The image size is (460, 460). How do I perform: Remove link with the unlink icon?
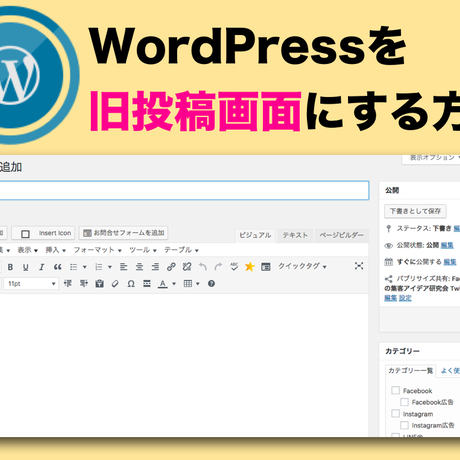[x=187, y=267]
